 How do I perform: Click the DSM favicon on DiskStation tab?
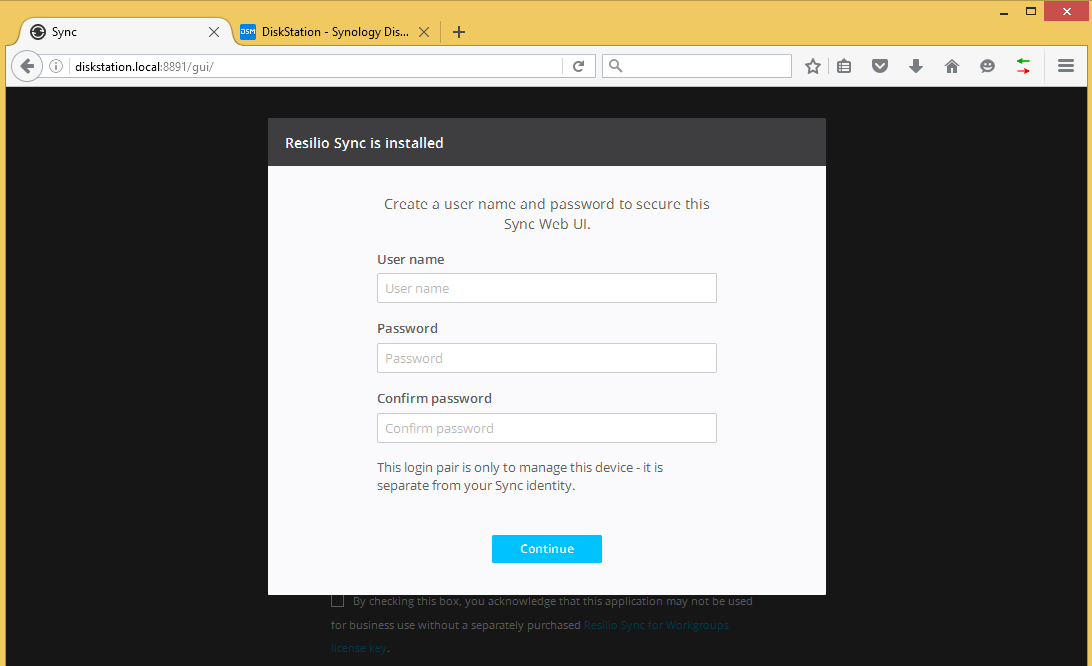(x=248, y=32)
